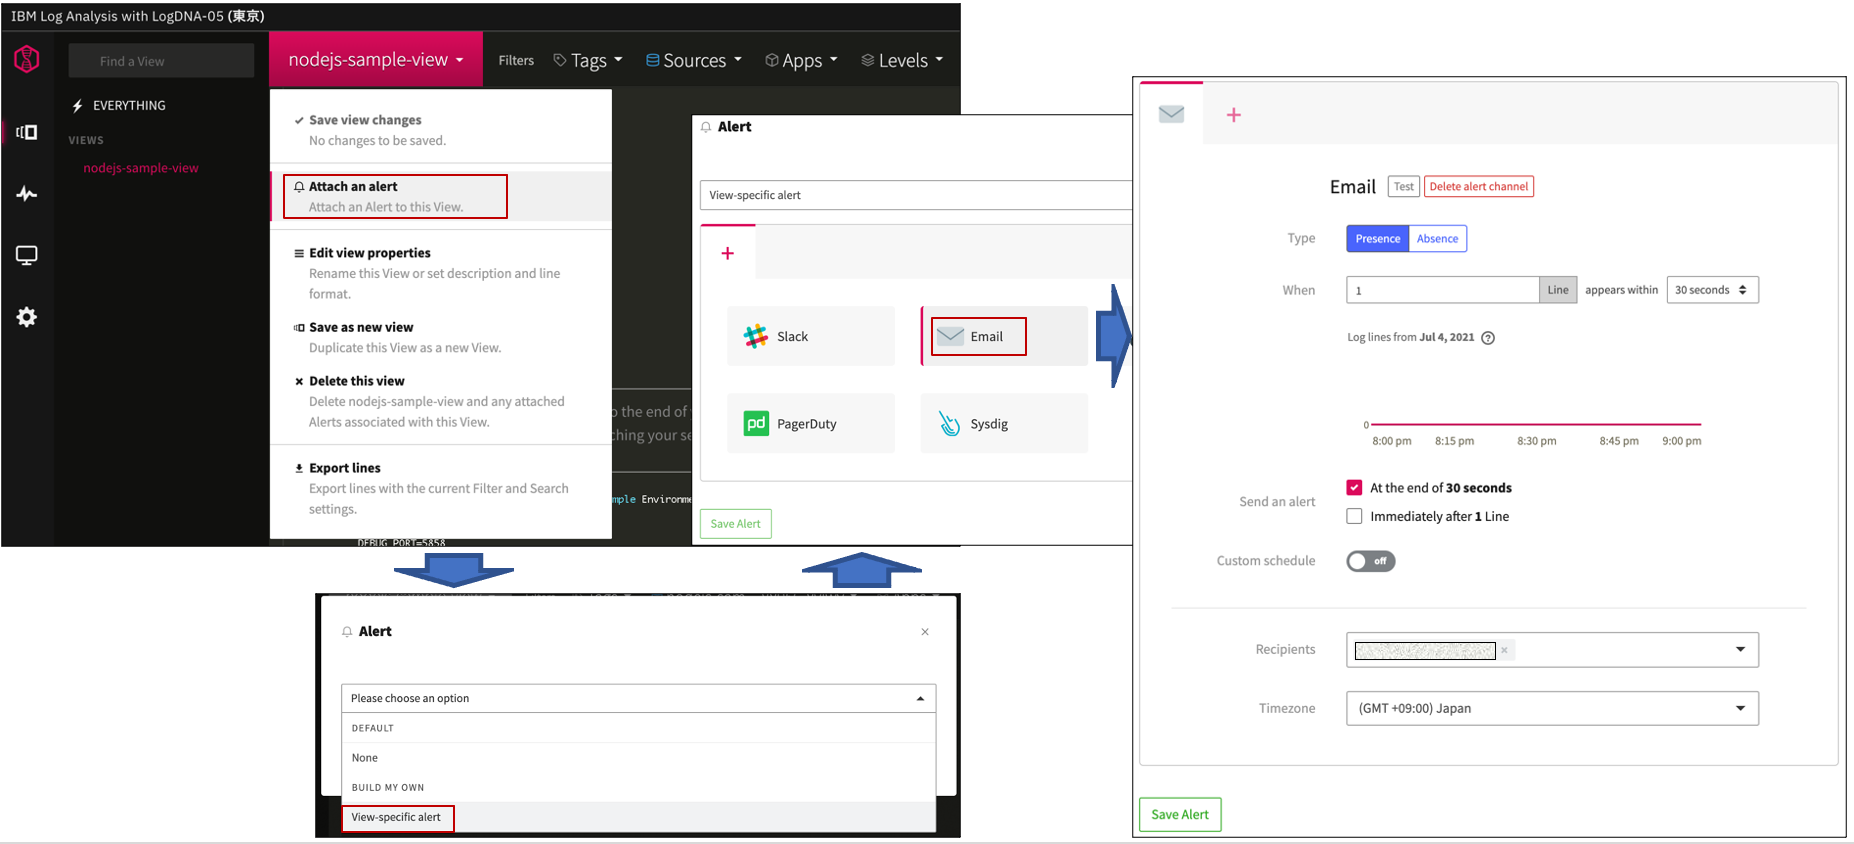
Task: Click the envelope tab icon in Email panel
Action: tap(1171, 114)
